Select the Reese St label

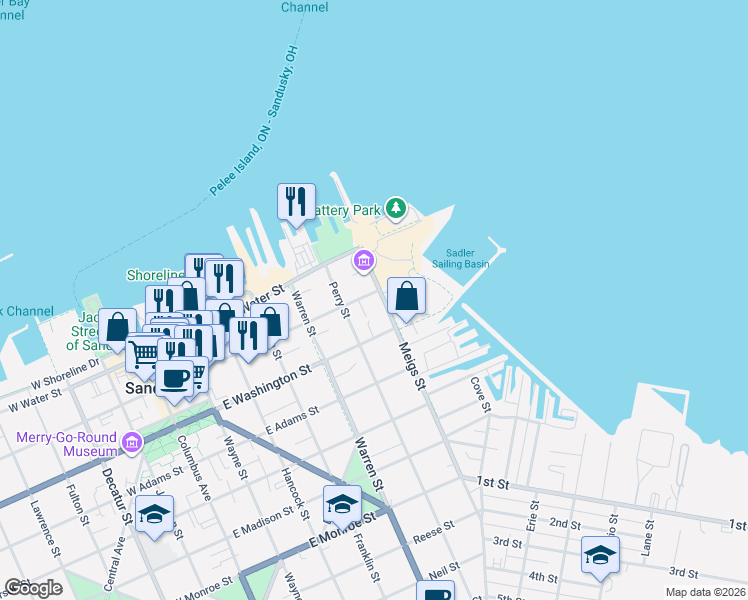click(x=434, y=532)
